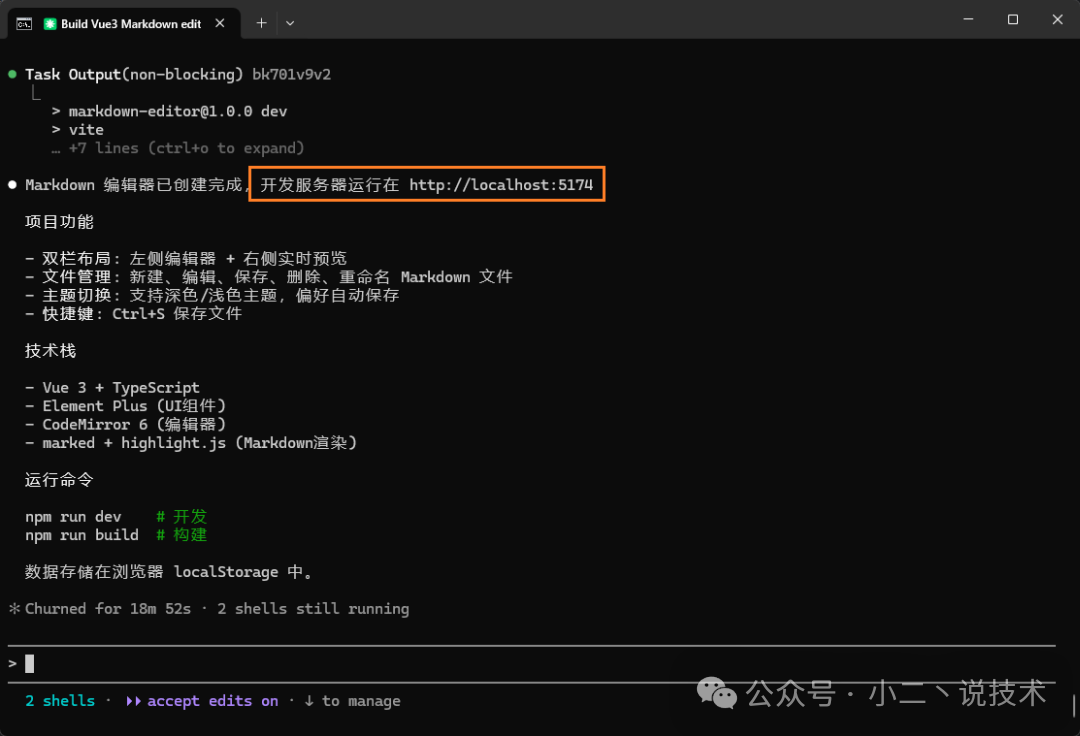1080x736 pixels.
Task: Click the http://localhost:5174 URL
Action: 501,185
